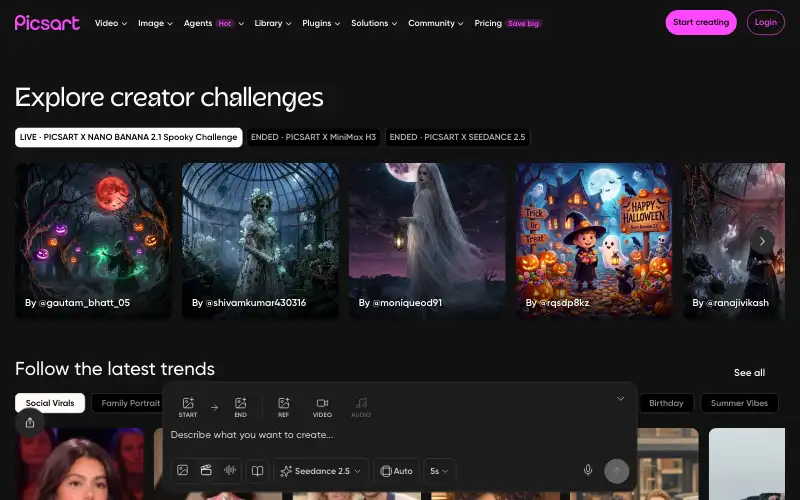Expand the Library menu
Viewport: 800px width, 500px height.
(x=272, y=23)
